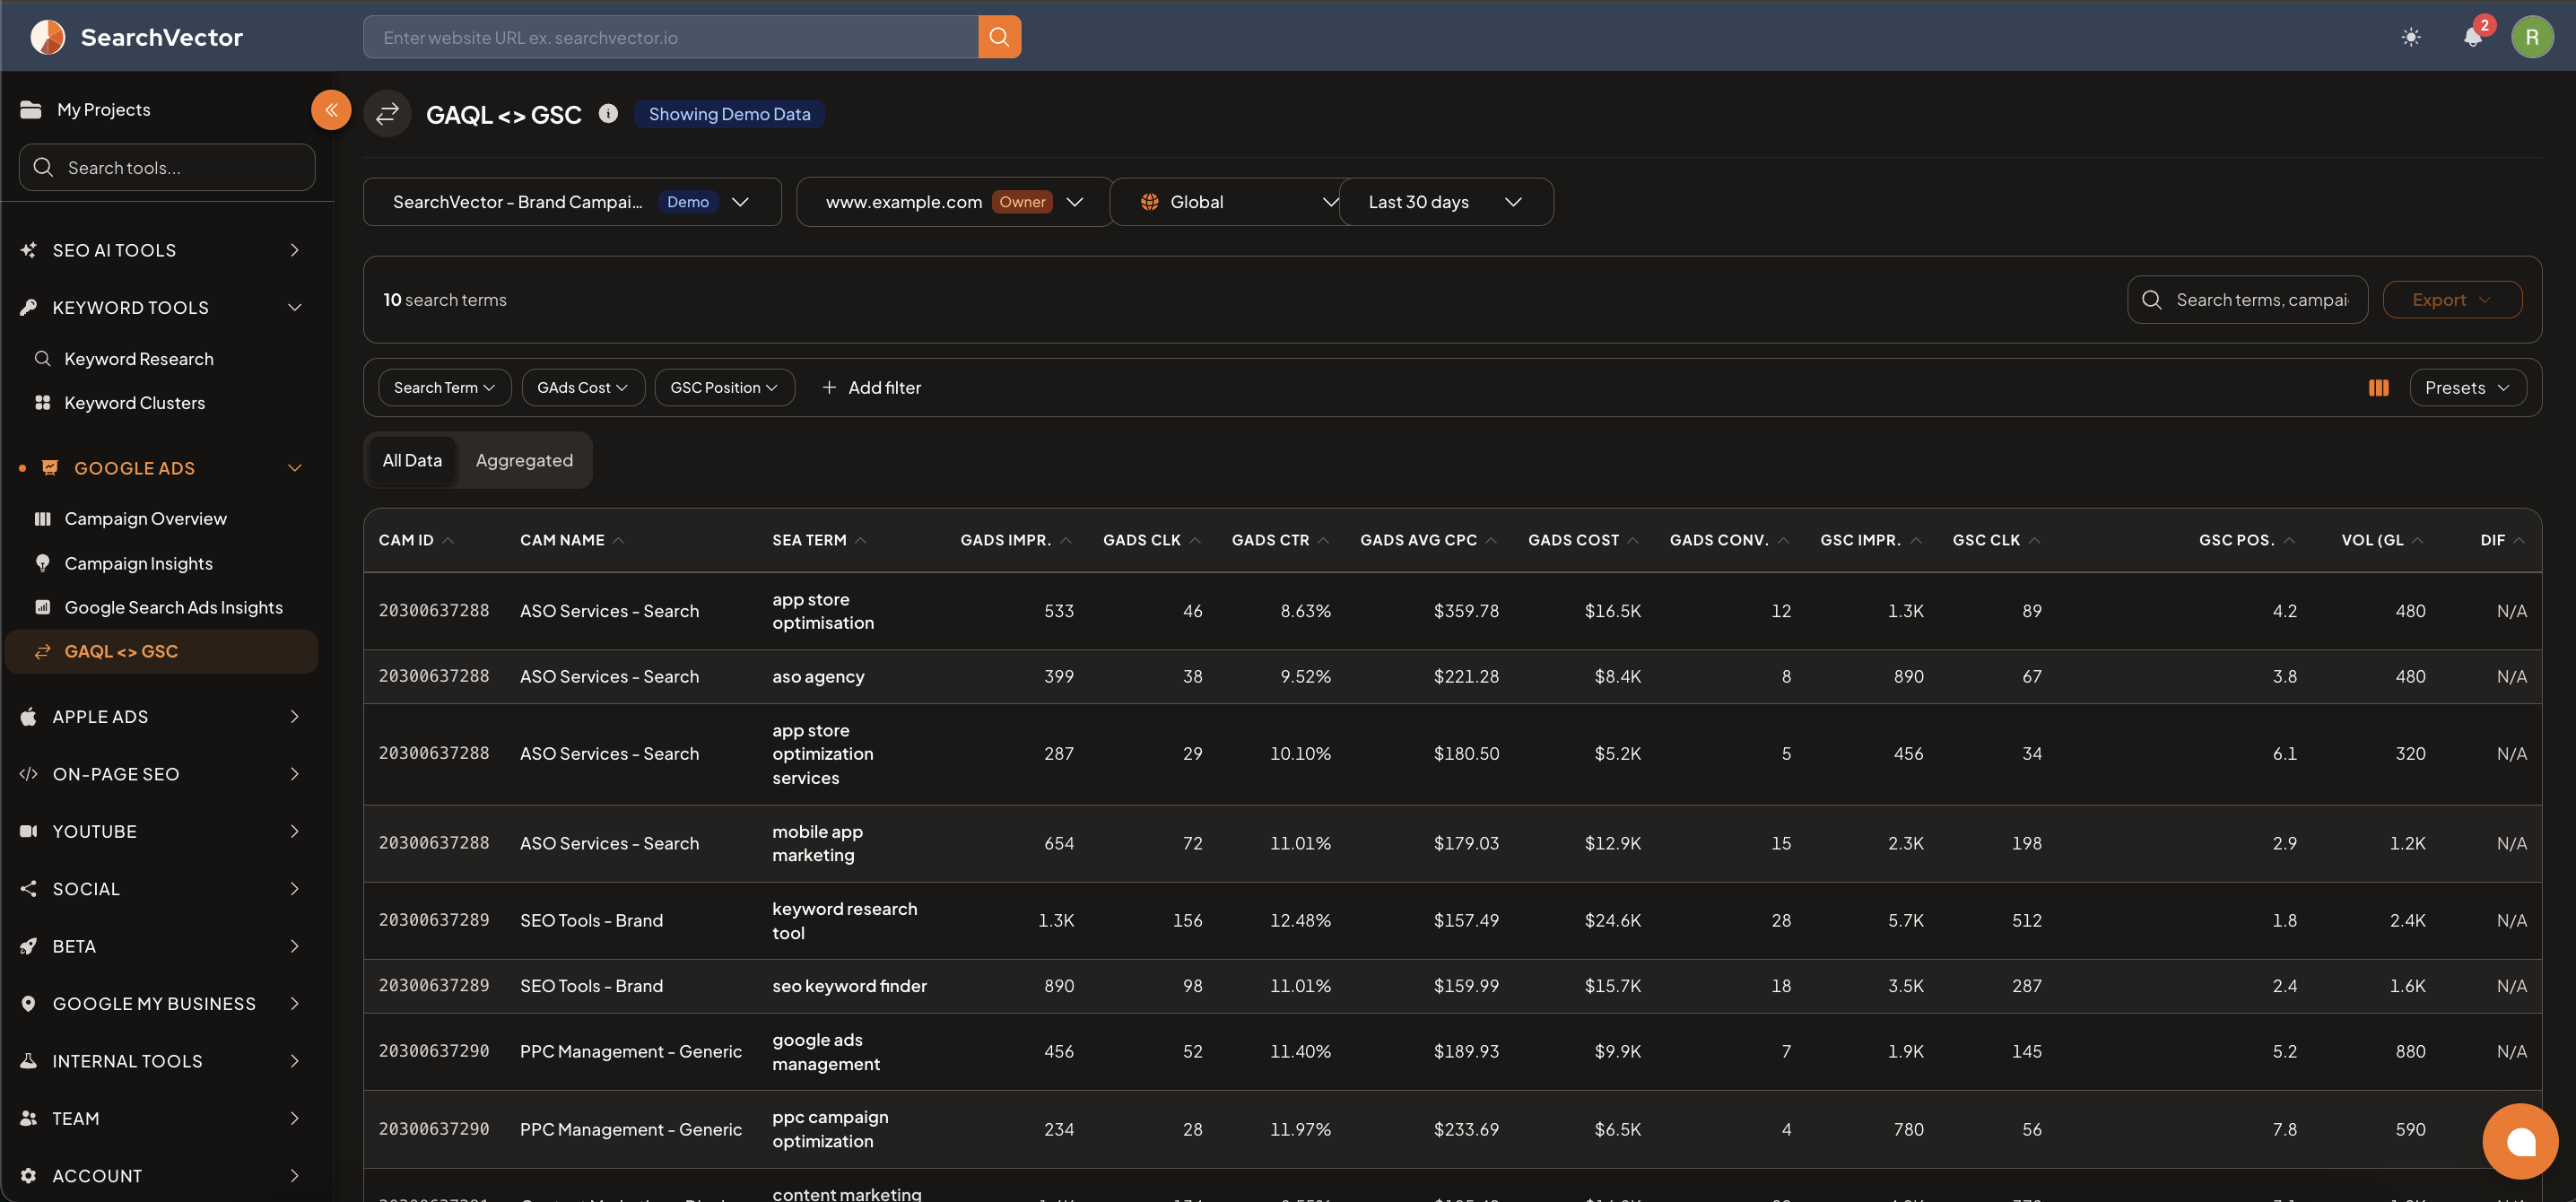The height and width of the screenshot is (1202, 2576).
Task: Open Campaign Insights
Action: click(x=138, y=563)
